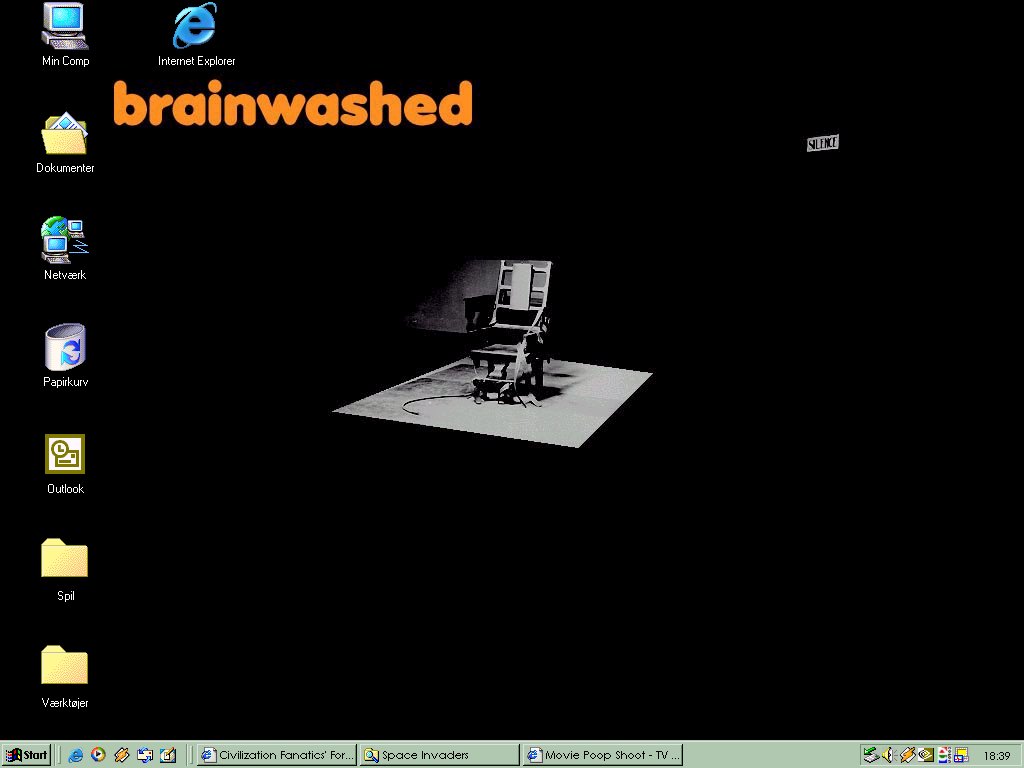Launch Outlook Express from Quick Launch
The width and height of the screenshot is (1024, 768).
click(144, 755)
